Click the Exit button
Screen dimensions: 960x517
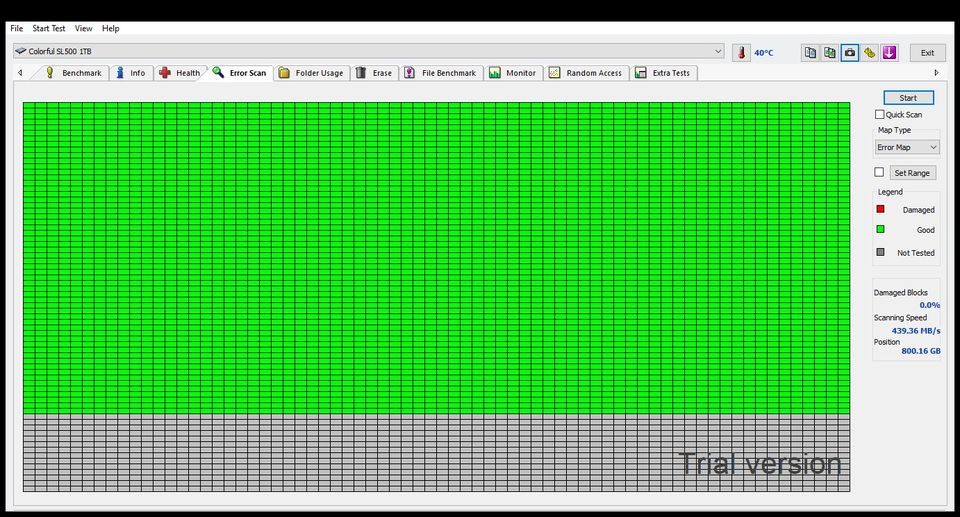coord(928,53)
